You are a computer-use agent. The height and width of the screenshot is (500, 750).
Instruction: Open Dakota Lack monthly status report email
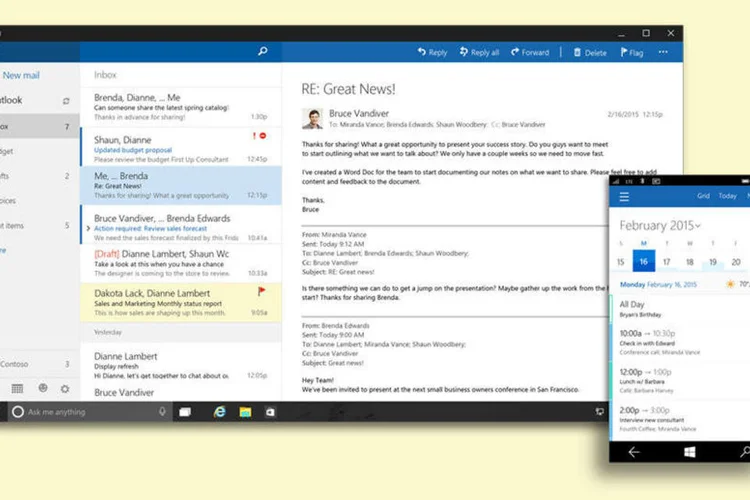point(181,302)
